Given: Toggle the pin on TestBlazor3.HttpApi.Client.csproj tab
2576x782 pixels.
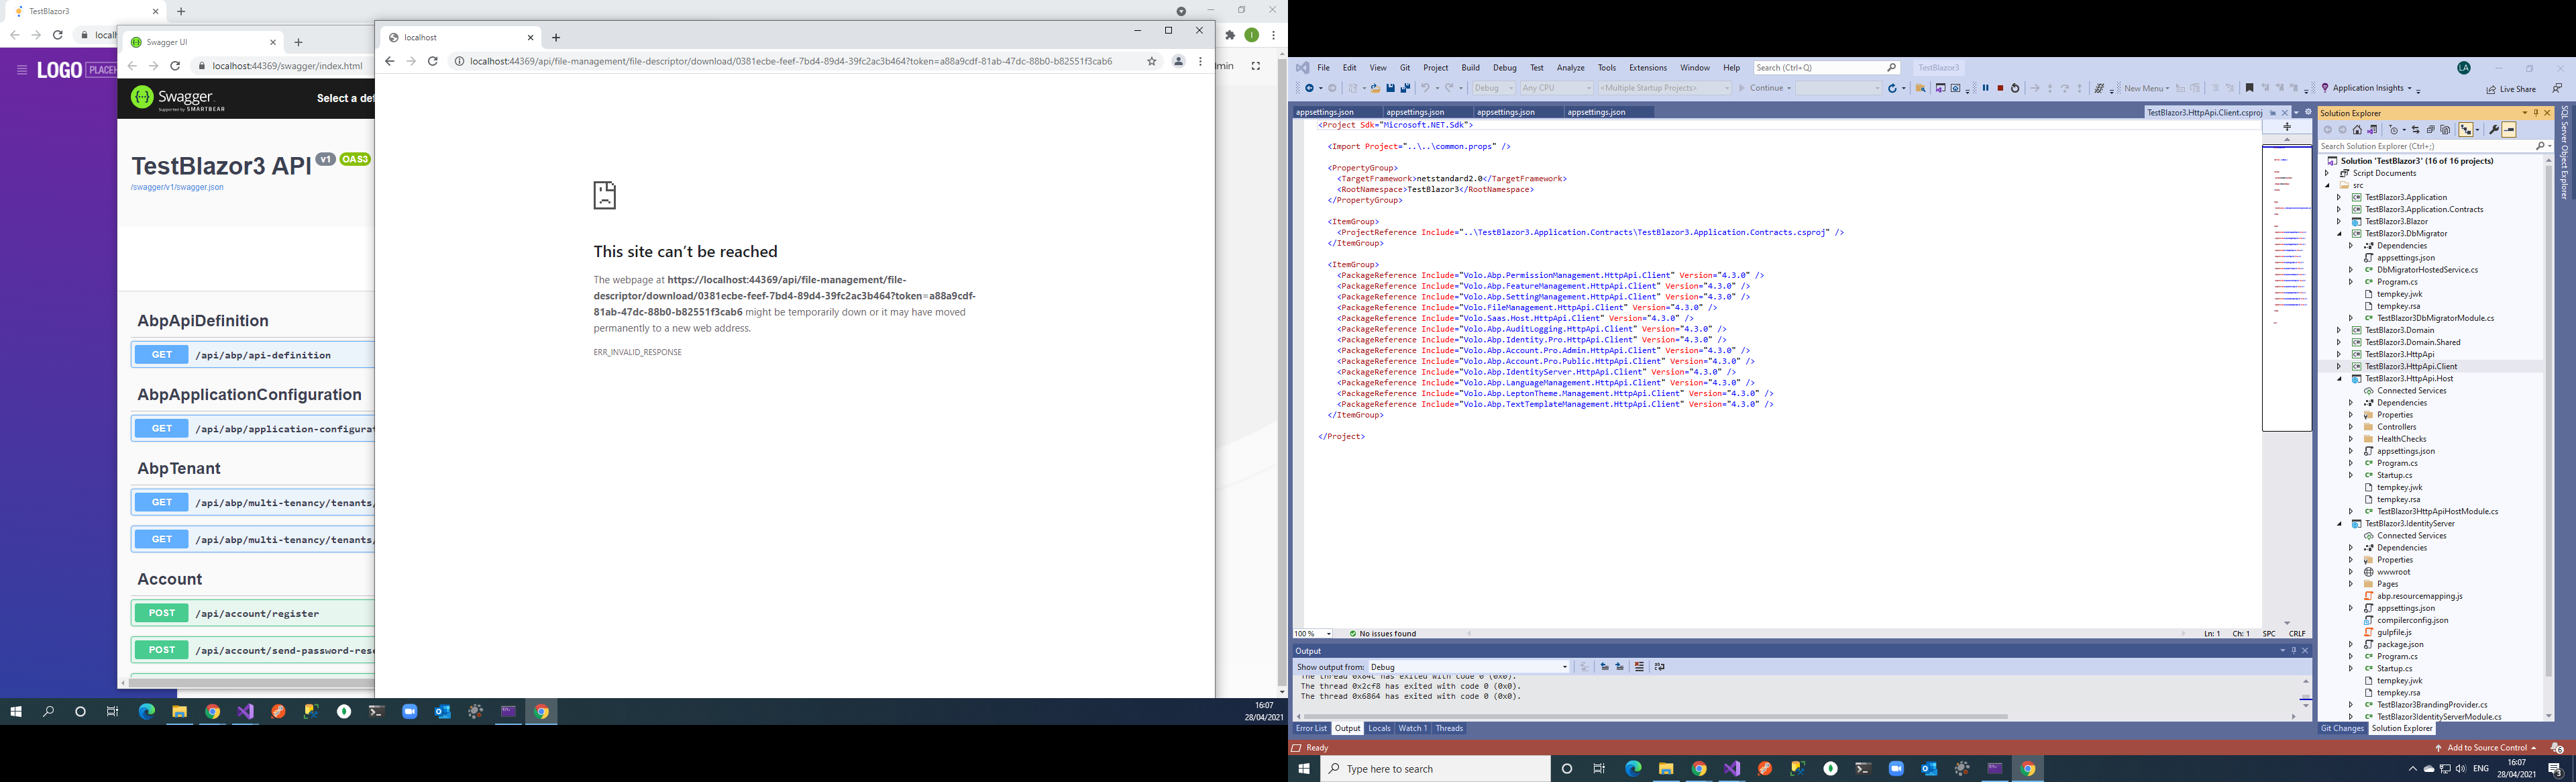Looking at the screenshot, I should [x=2272, y=113].
